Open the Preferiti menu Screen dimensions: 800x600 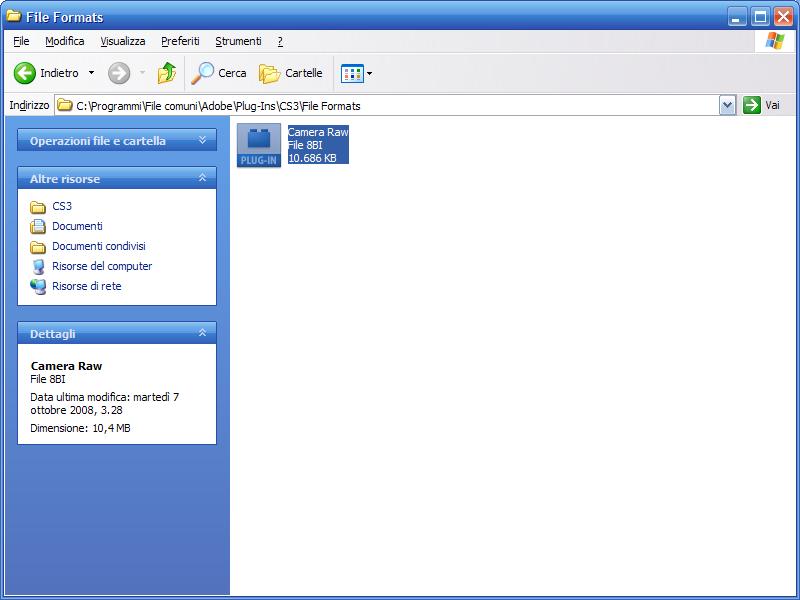[x=180, y=41]
